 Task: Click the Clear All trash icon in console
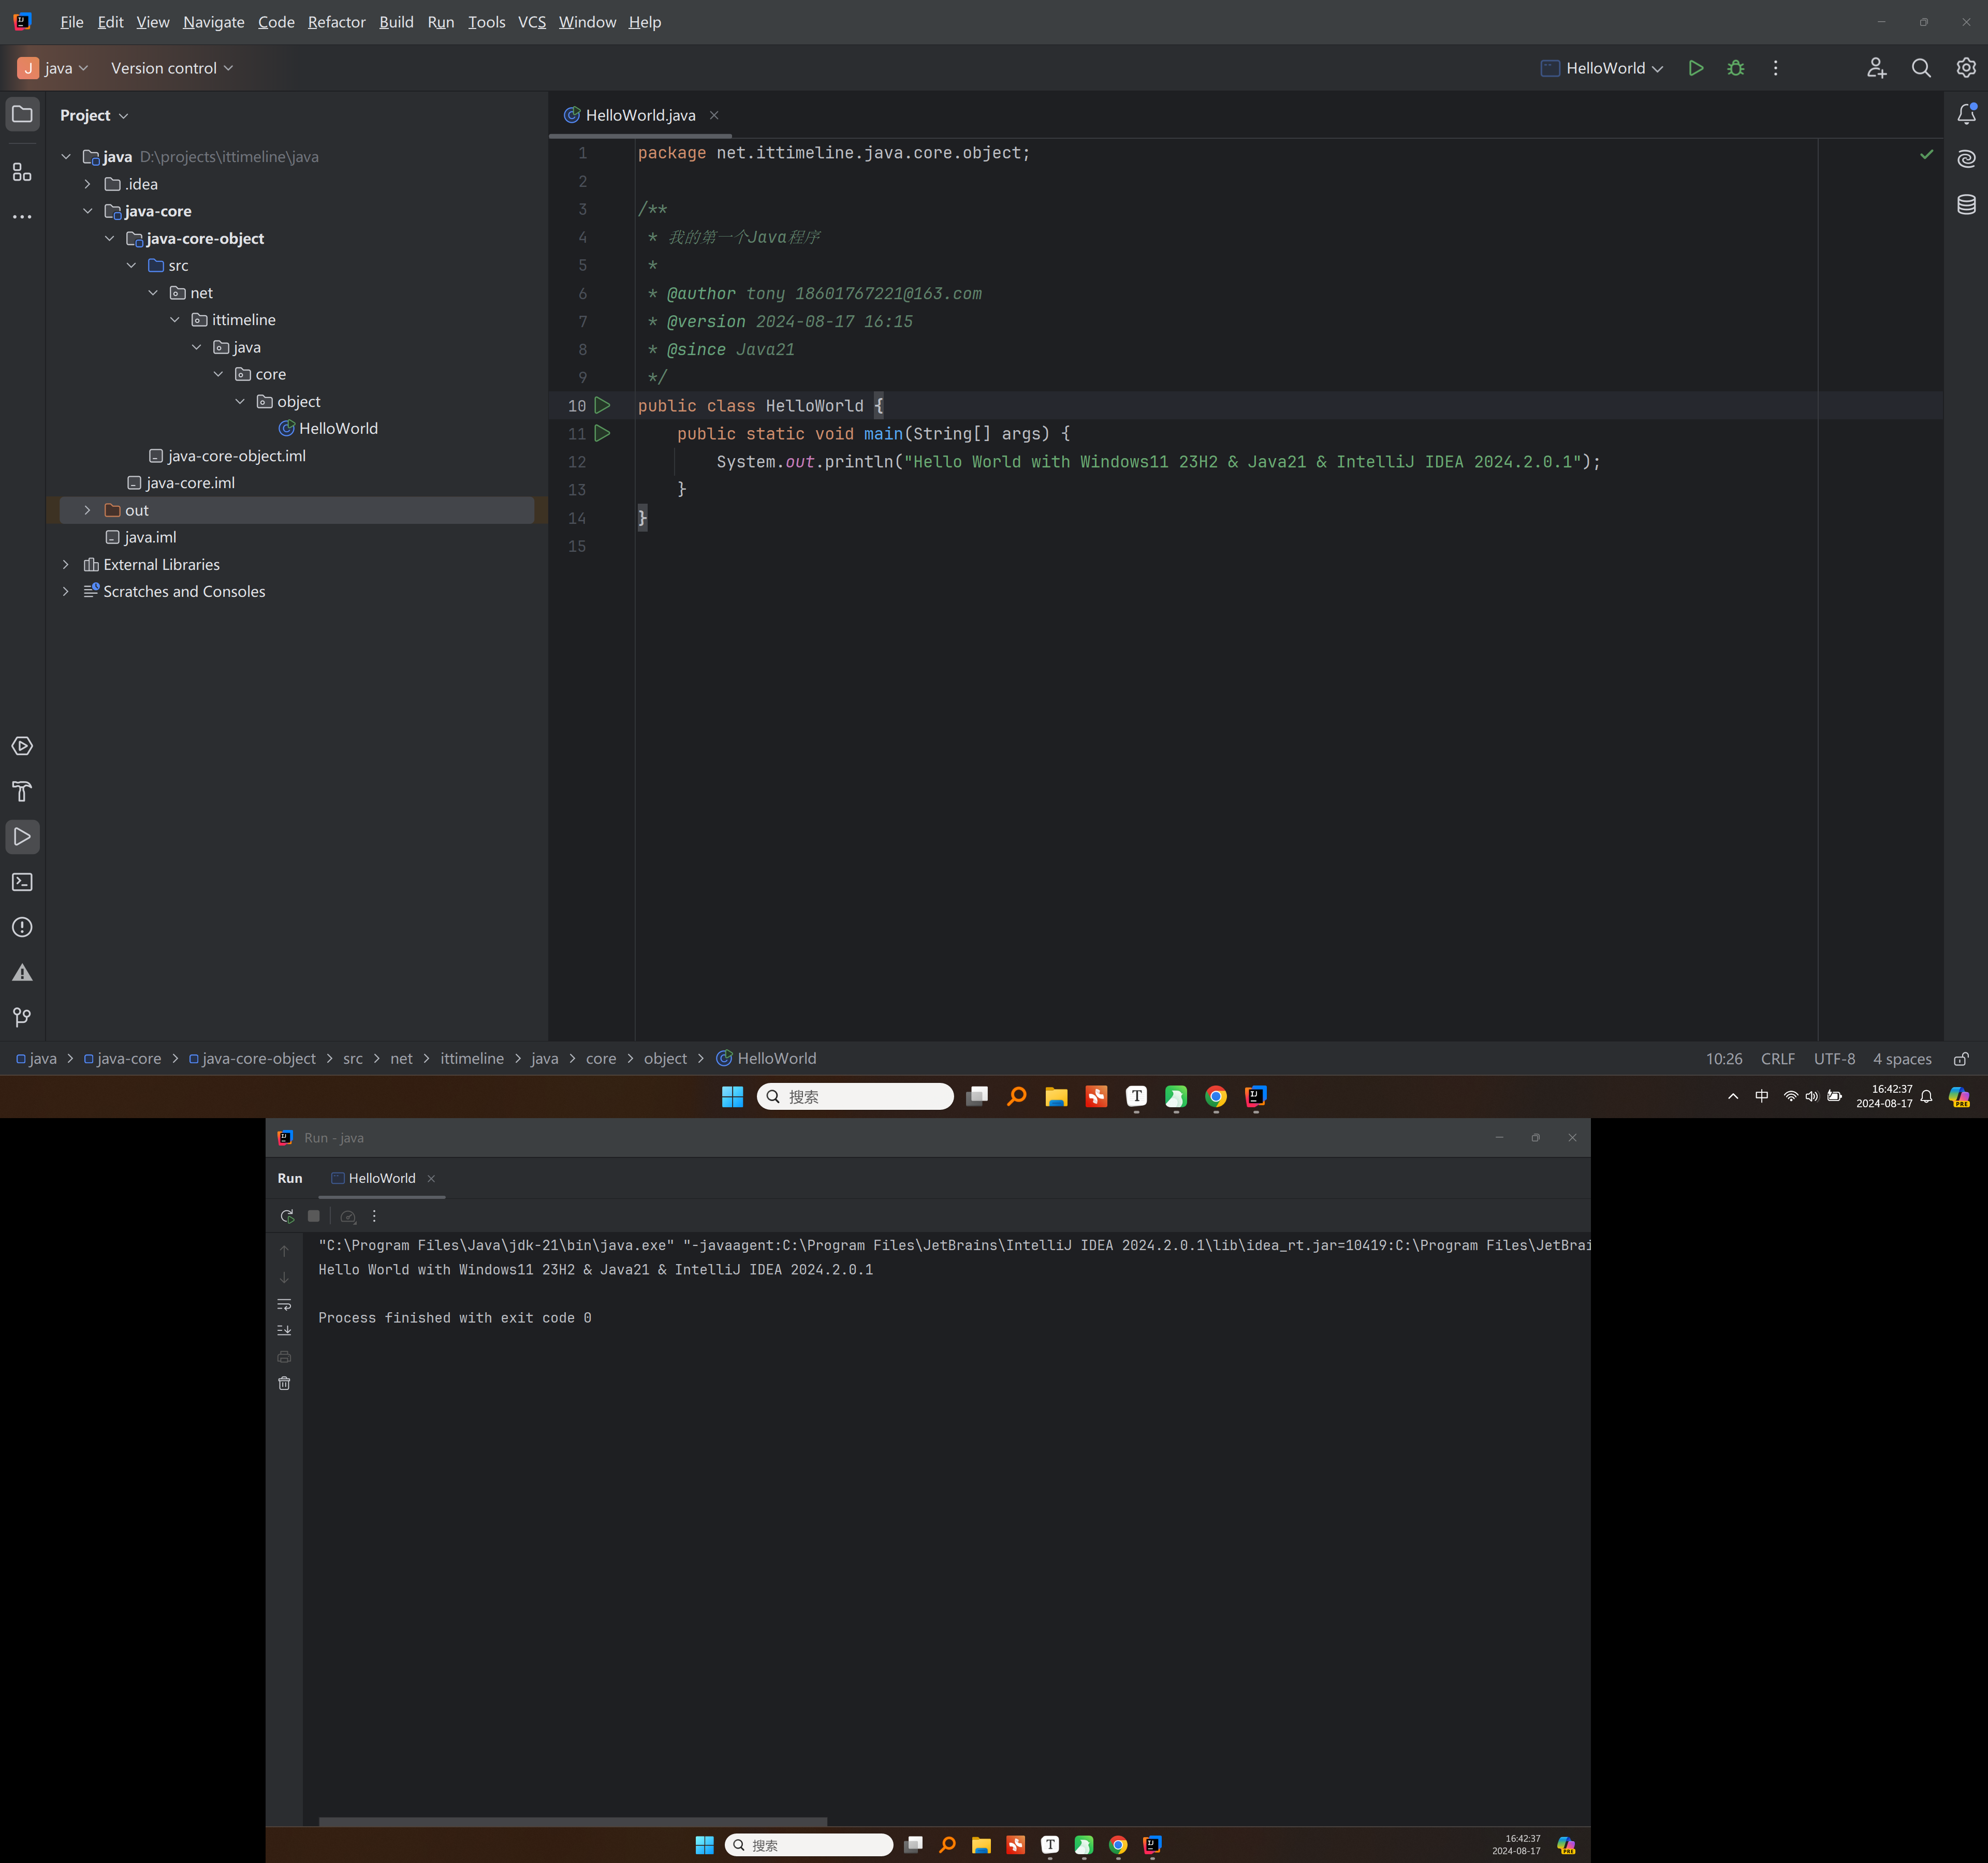tap(284, 1383)
